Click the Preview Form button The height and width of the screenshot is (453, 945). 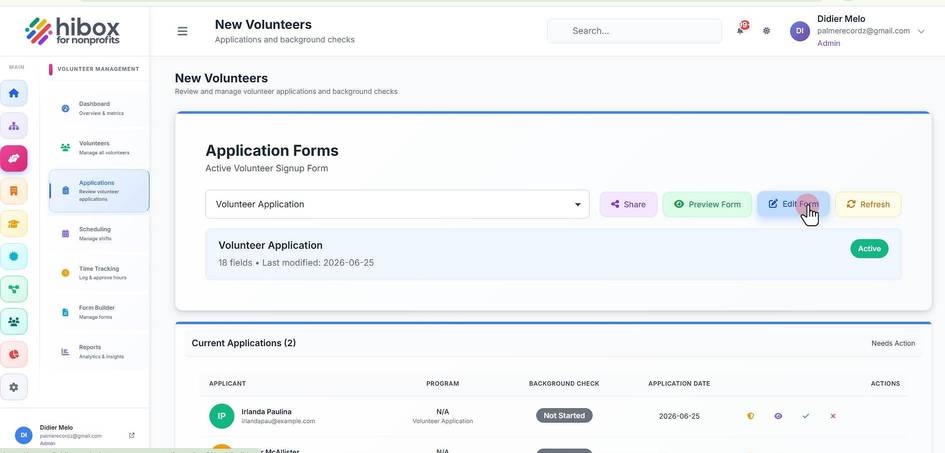point(707,204)
